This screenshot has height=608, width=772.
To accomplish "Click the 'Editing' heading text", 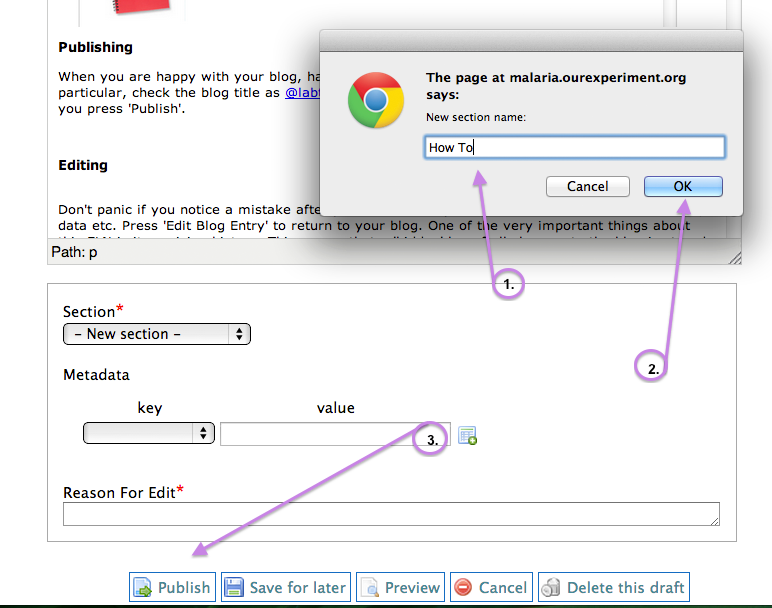I will pos(83,165).
